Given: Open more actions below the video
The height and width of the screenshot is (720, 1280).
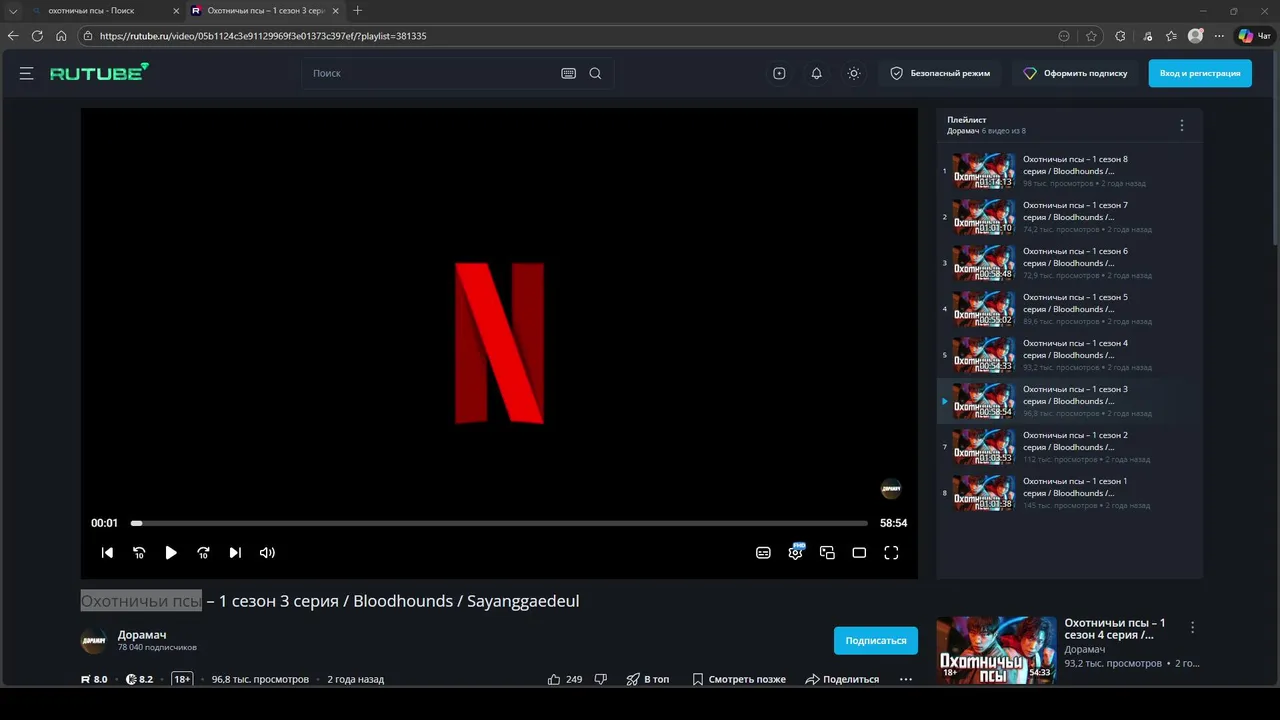Looking at the screenshot, I should click(x=905, y=679).
